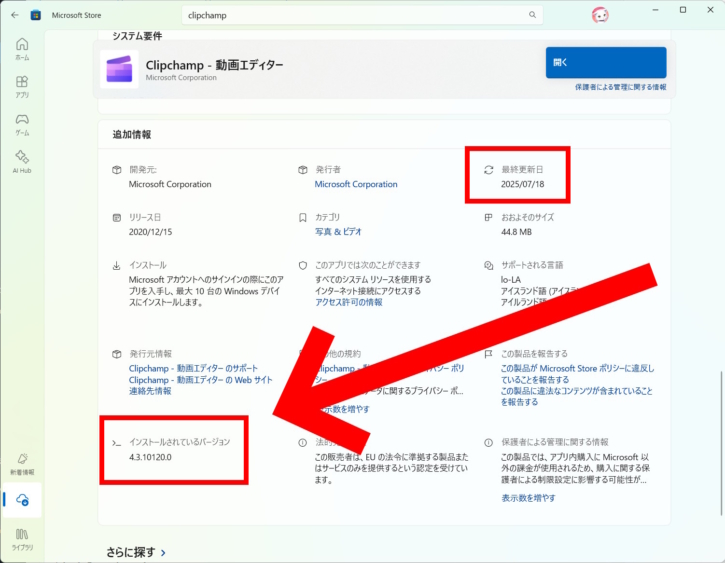Viewport: 725px width, 563px height.
Task: Open the アクセス許可の情報 permissions link
Action: (348, 302)
